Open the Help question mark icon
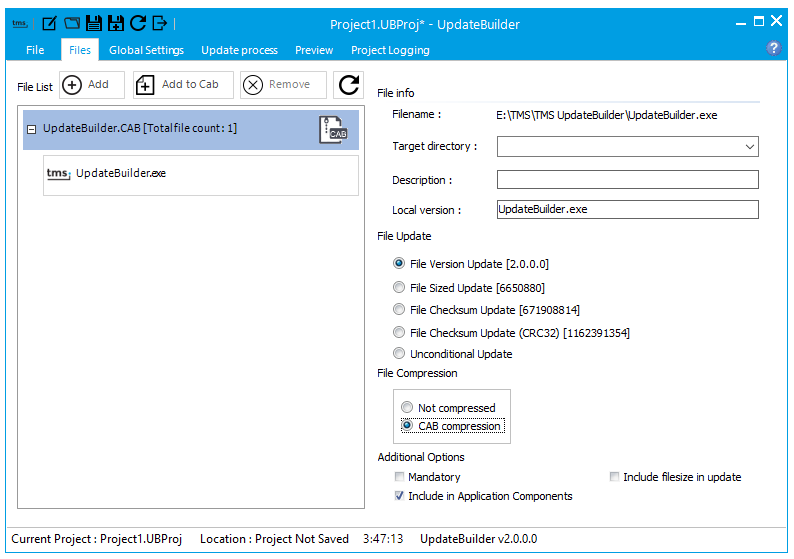The width and height of the screenshot is (794, 559). (773, 48)
